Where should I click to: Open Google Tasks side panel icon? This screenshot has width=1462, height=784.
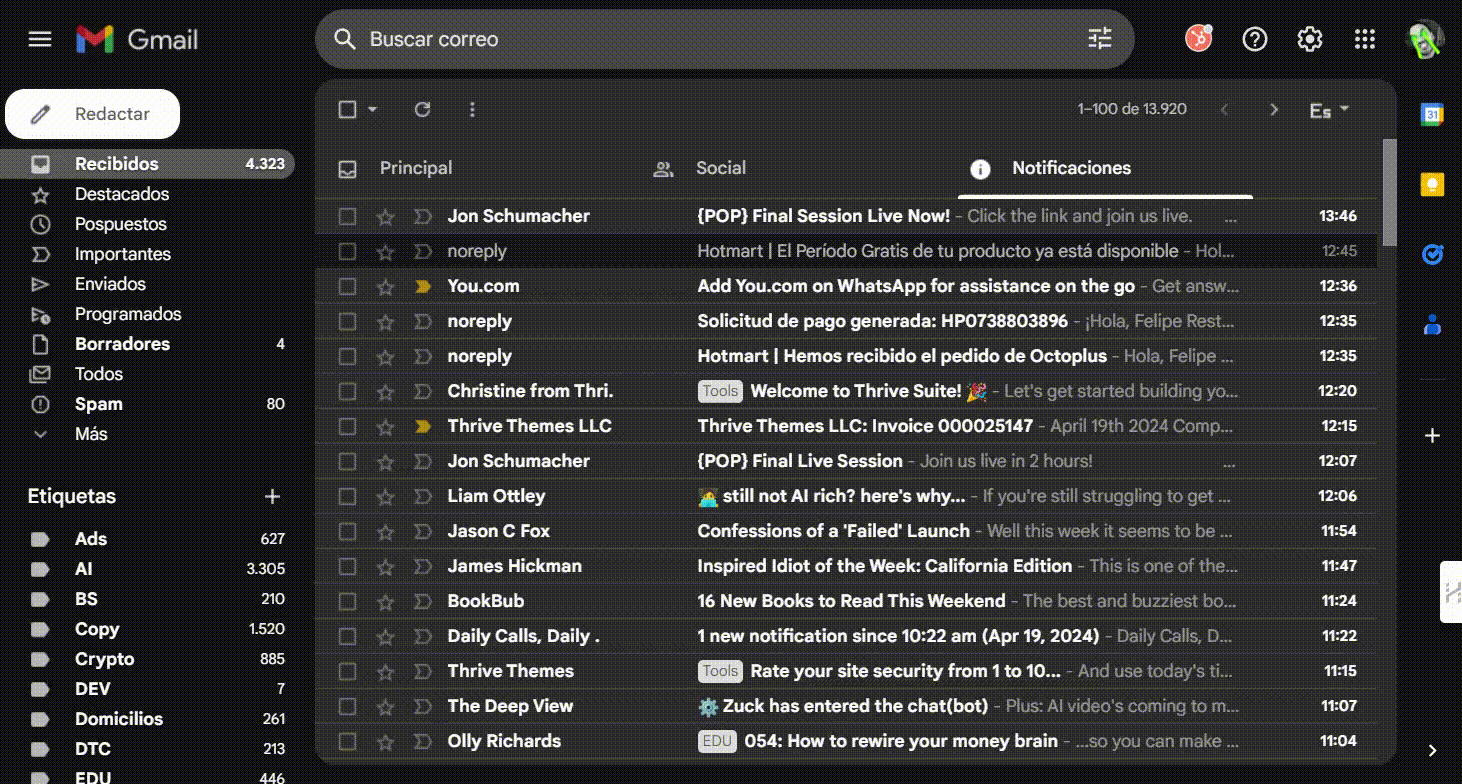(1432, 254)
